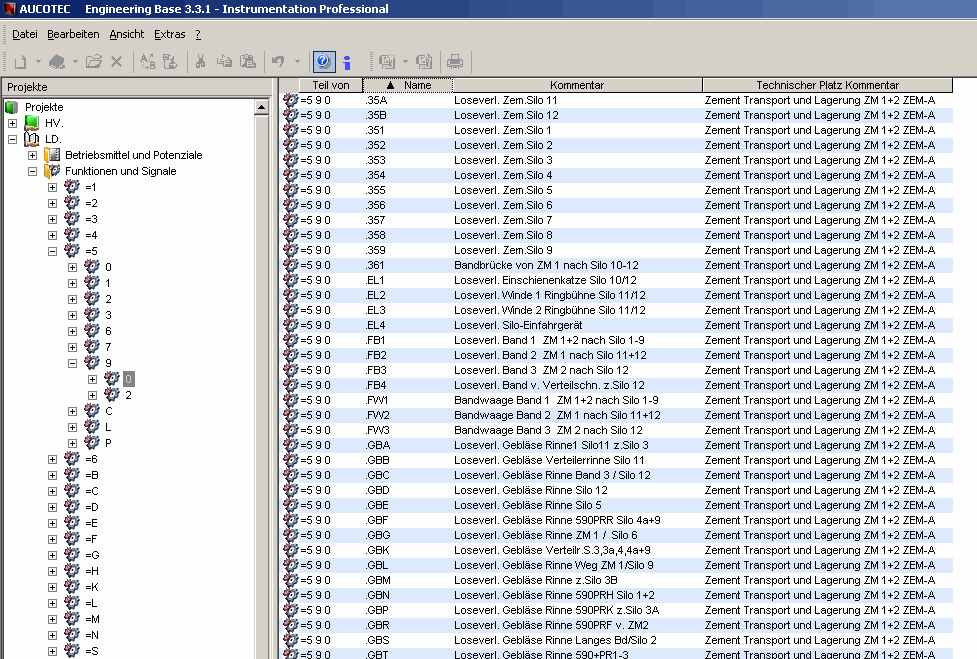Select the 2 node under 9

[x=128, y=396]
